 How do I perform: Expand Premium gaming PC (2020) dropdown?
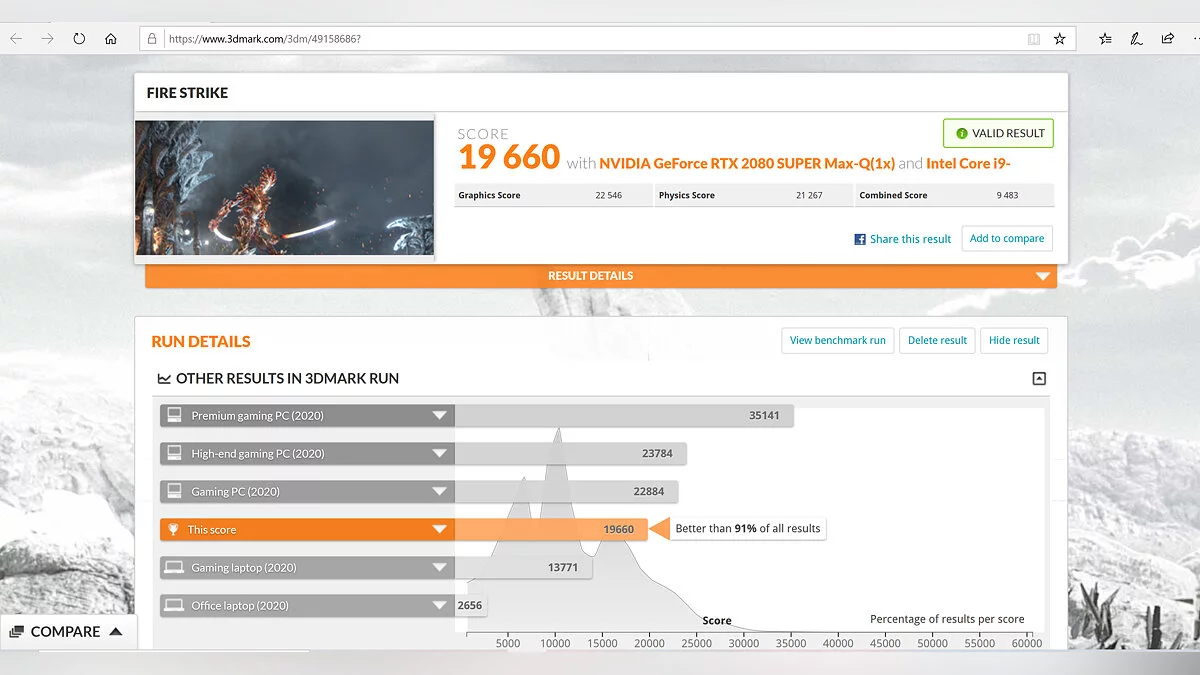pyautogui.click(x=438, y=416)
